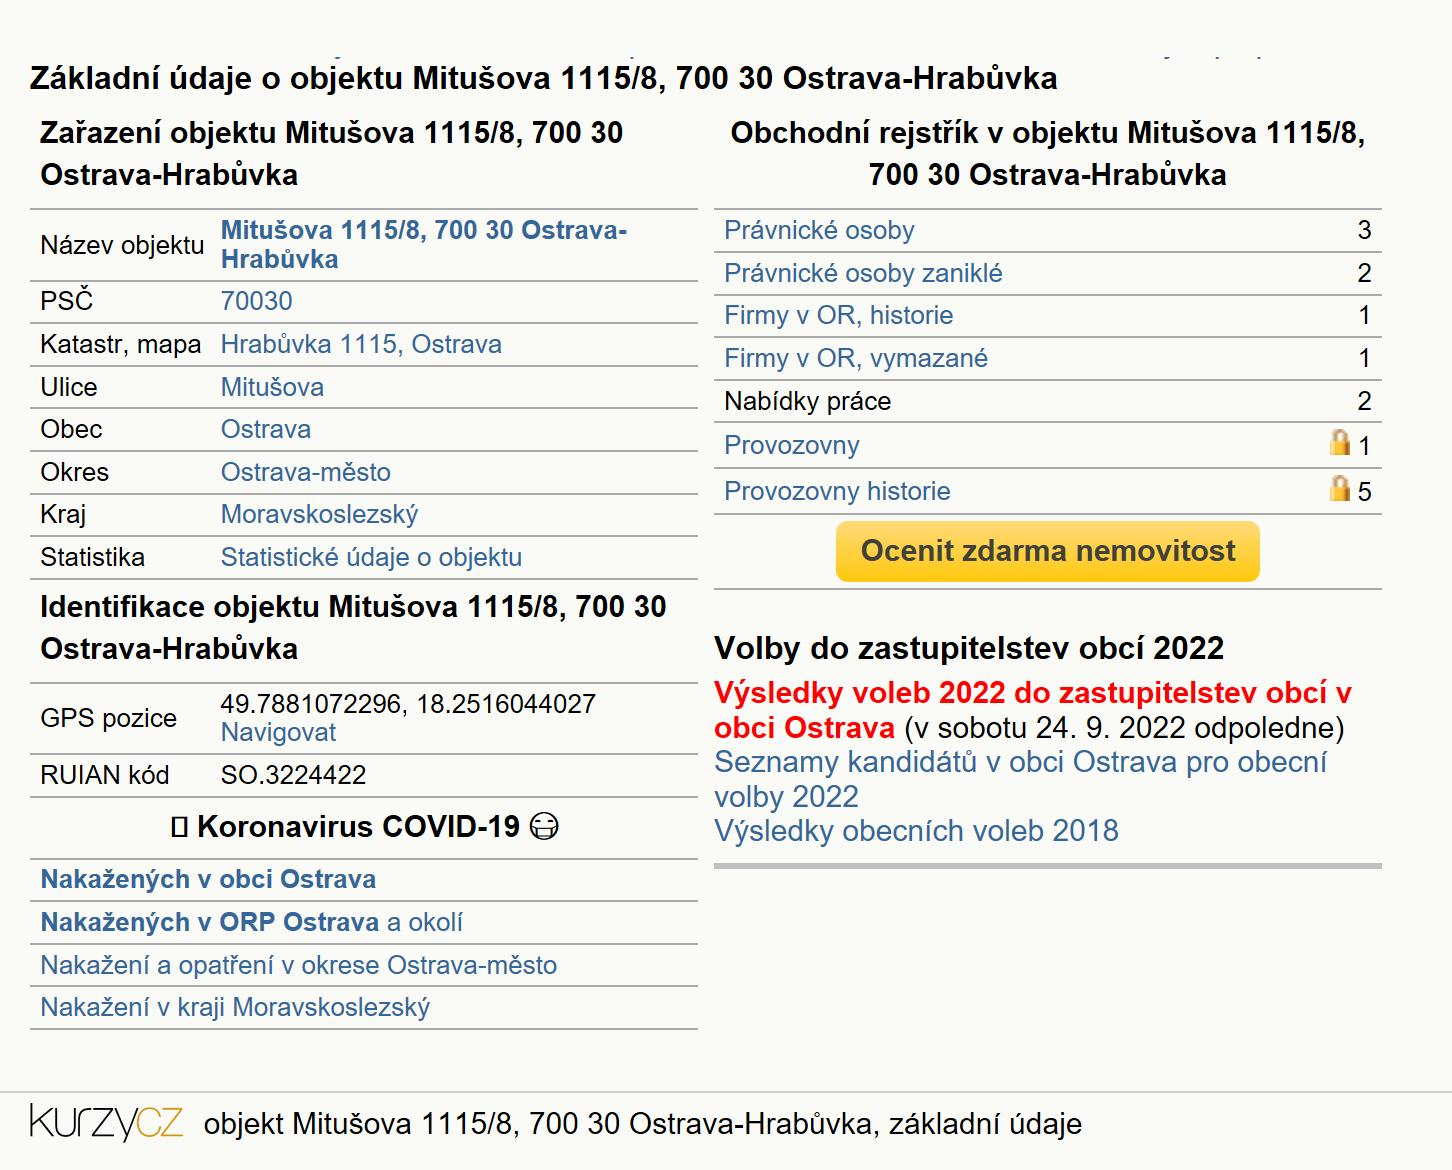Click the lock icon beside Provozovny count
This screenshot has width=1452, height=1170.
click(x=1339, y=442)
